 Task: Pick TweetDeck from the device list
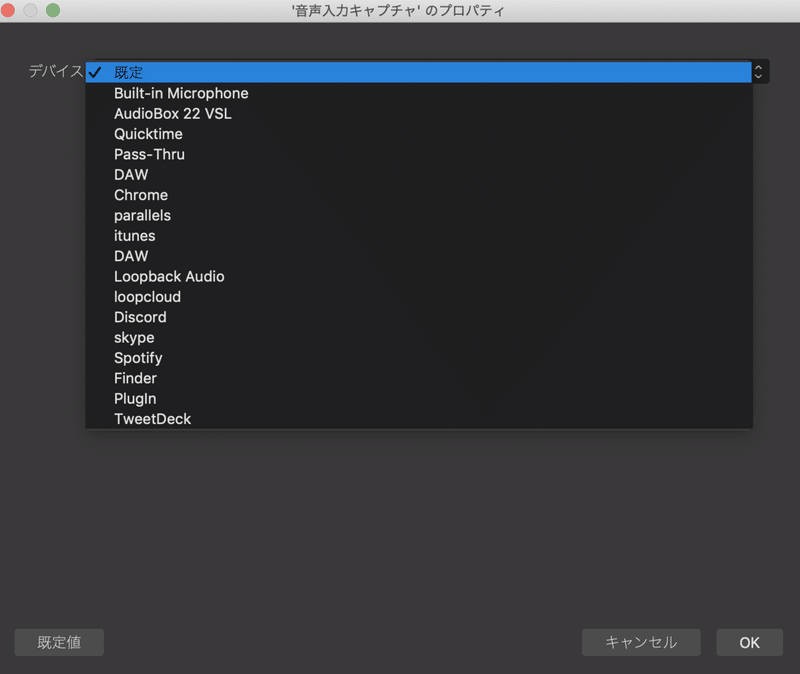[418, 419]
